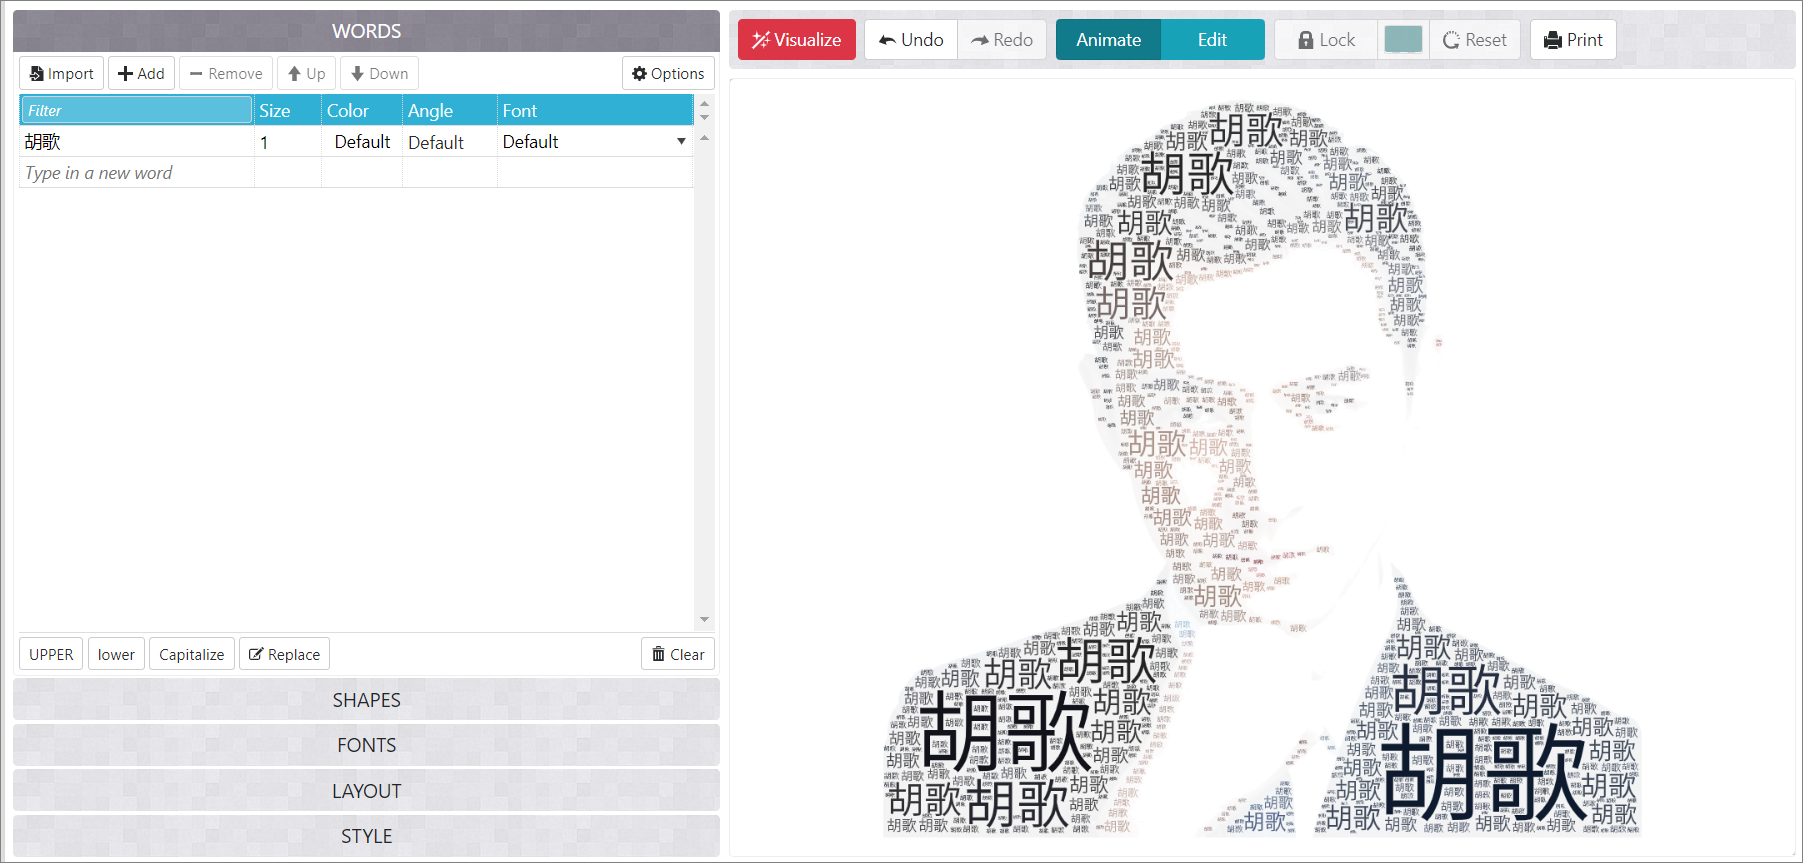Click the Visualize wand button
Image resolution: width=1803 pixels, height=863 pixels.
tap(797, 40)
